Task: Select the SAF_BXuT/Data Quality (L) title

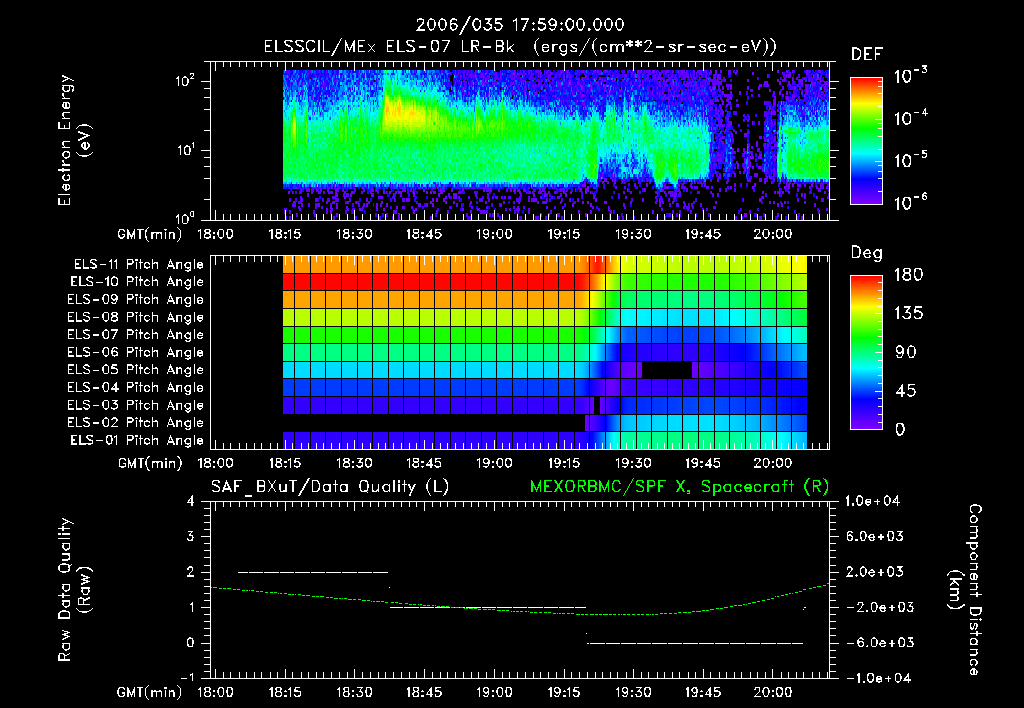Action: (x=330, y=487)
